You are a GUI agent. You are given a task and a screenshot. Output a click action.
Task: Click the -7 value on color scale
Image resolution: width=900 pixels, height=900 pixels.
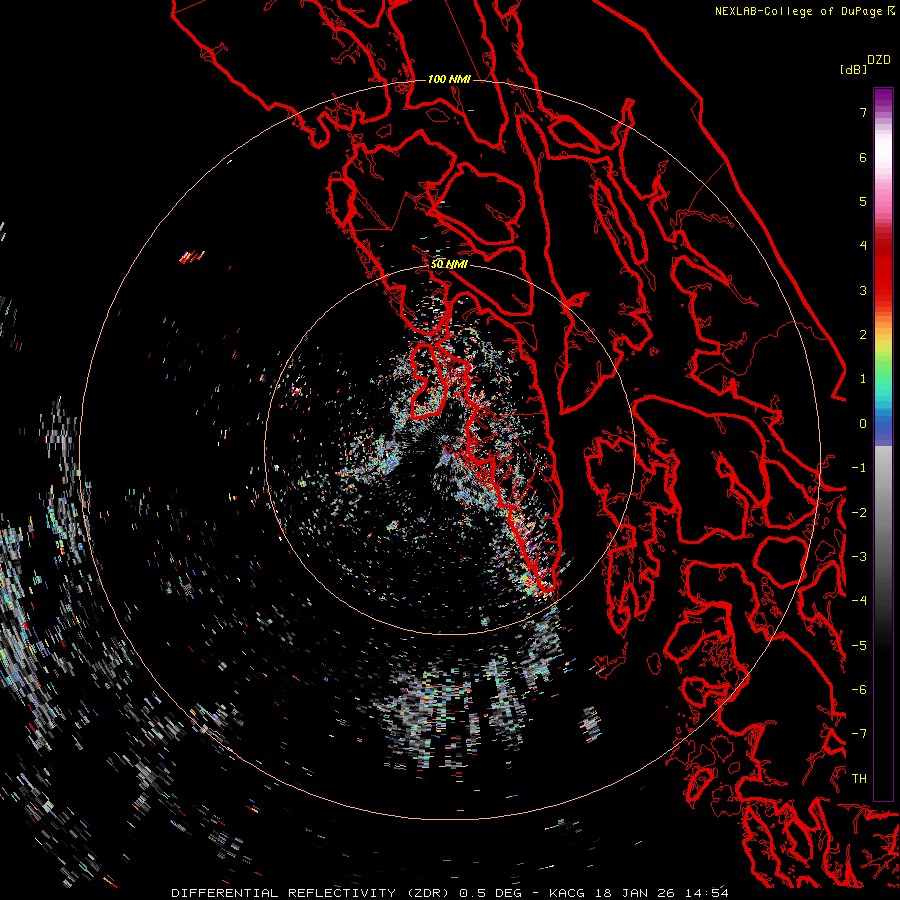(859, 734)
